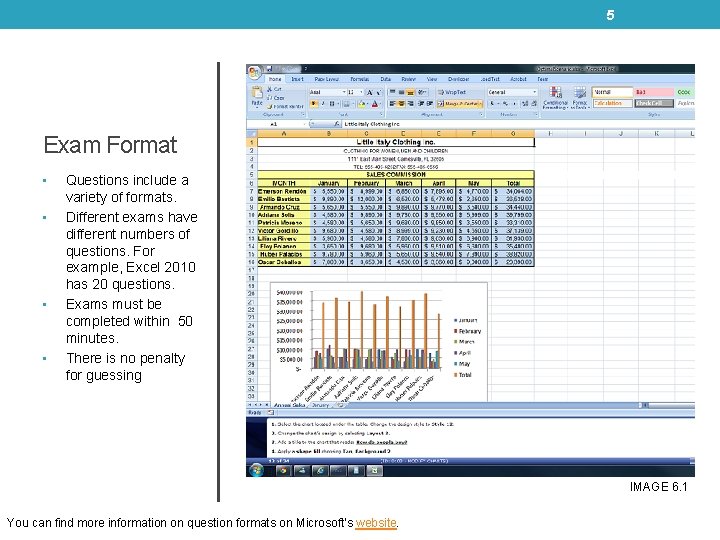720x540 pixels.
Task: Open the Number group dialog launcher
Action: point(536,115)
